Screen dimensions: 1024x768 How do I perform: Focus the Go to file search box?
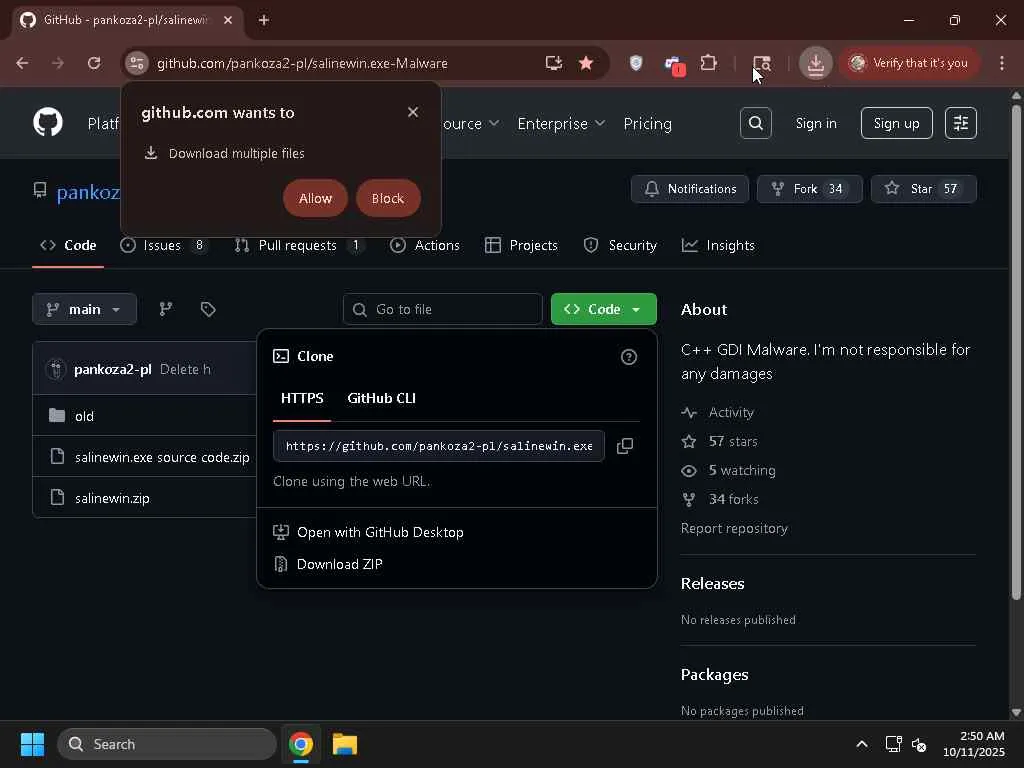click(442, 309)
